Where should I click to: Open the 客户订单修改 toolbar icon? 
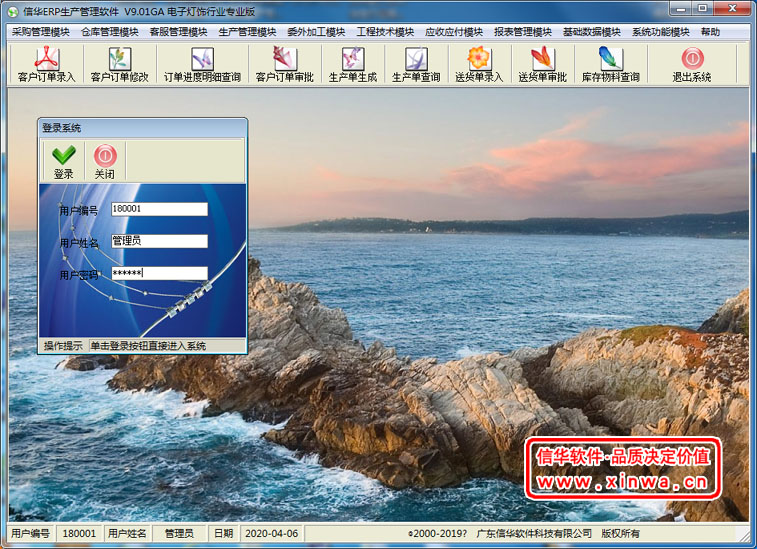(120, 64)
